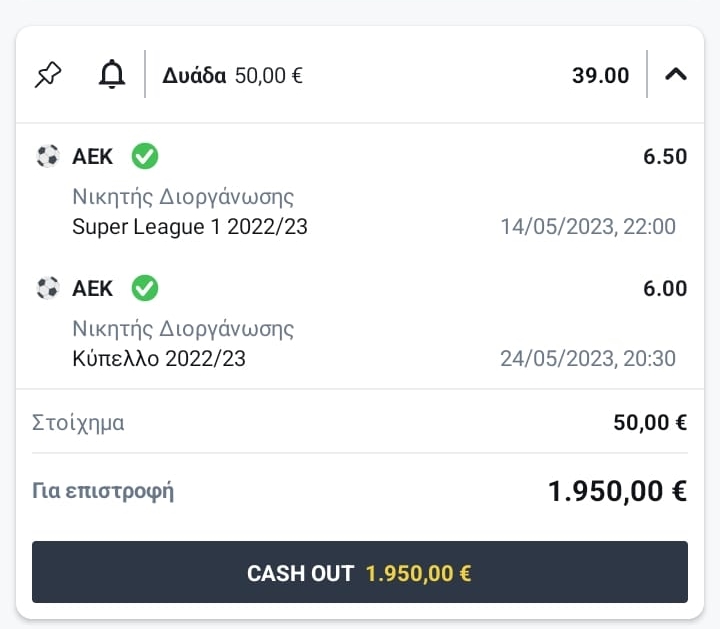Enable notifications with the bell icon
The image size is (720, 629).
[x=112, y=74]
